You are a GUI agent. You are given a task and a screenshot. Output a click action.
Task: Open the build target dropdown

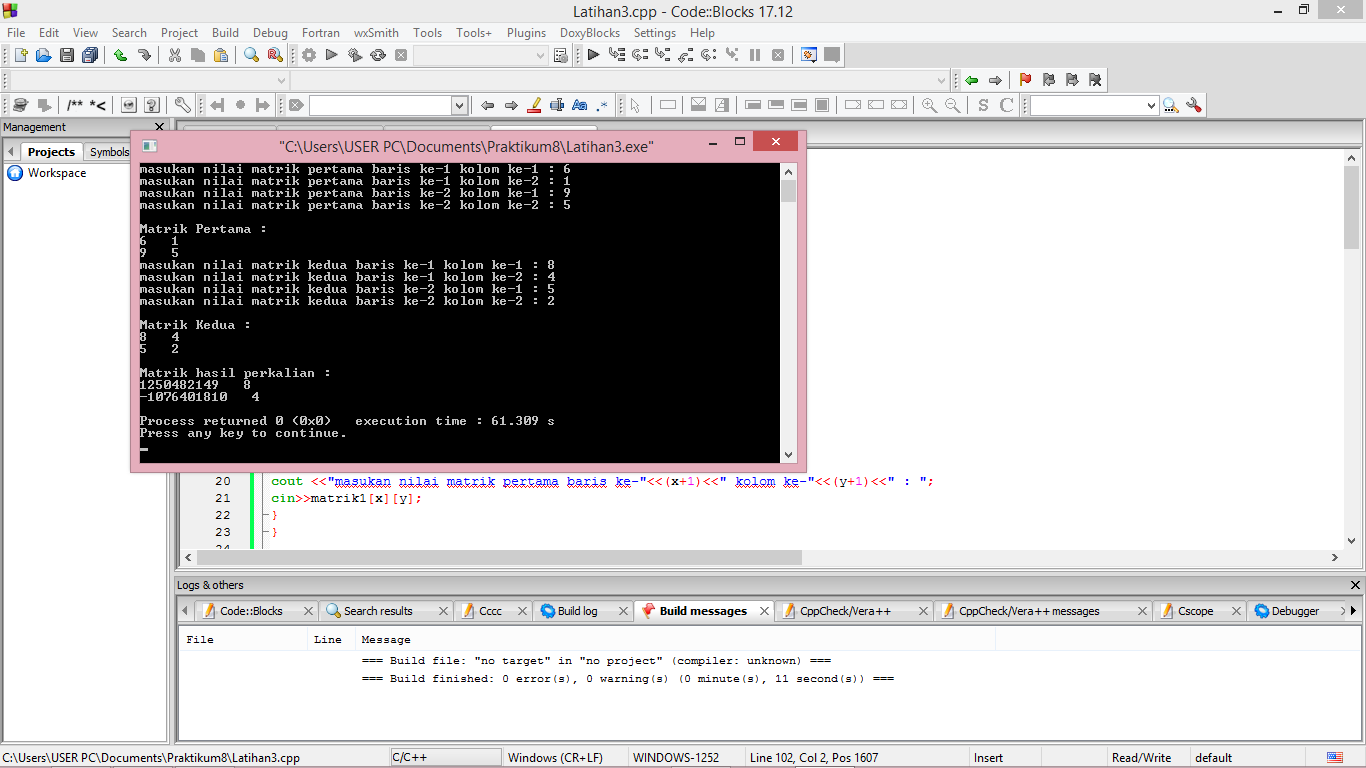[x=540, y=56]
